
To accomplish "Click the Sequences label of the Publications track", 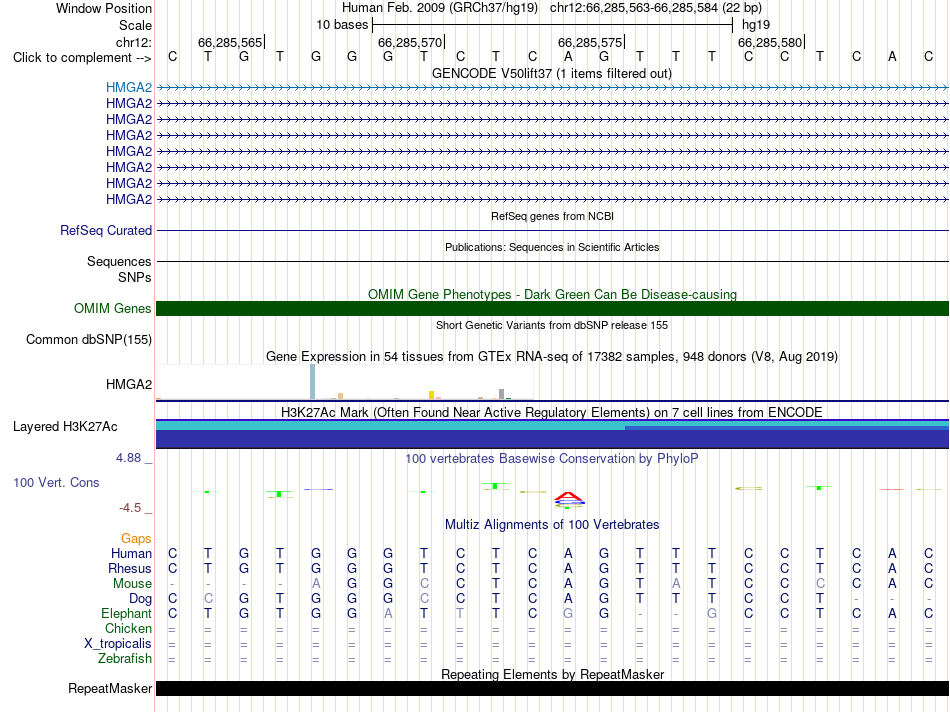I will coord(119,261).
